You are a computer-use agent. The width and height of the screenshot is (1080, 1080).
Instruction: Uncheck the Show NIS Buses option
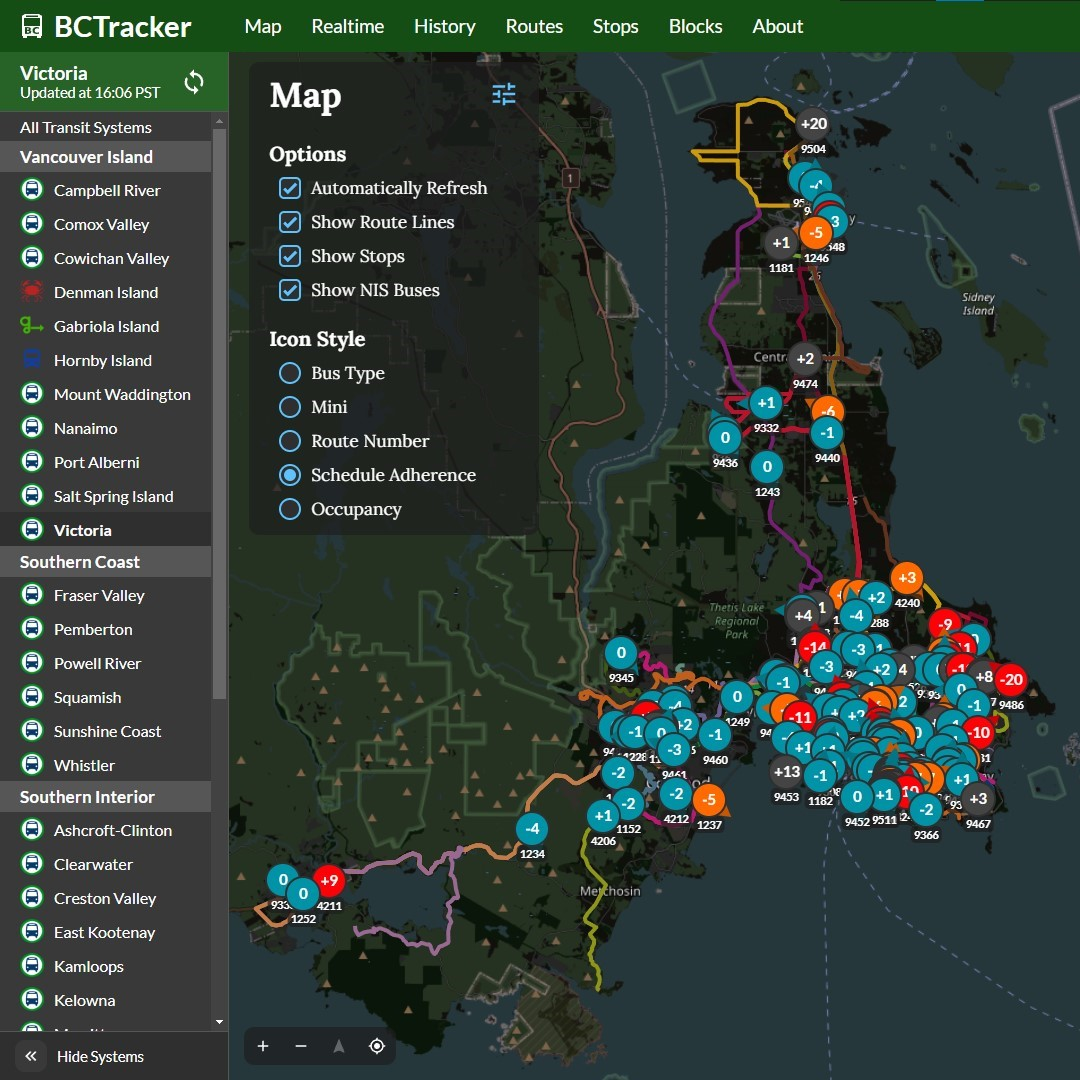coord(290,290)
